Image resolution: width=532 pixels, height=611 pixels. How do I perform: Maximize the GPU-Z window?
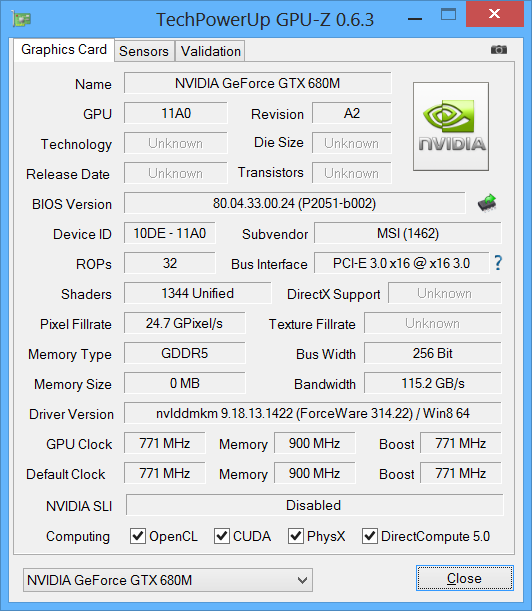[448, 15]
